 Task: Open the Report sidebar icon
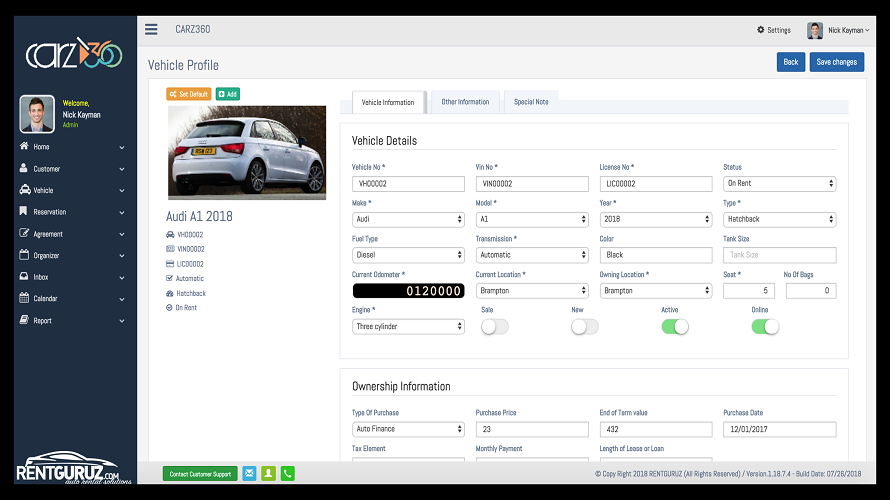tap(24, 320)
